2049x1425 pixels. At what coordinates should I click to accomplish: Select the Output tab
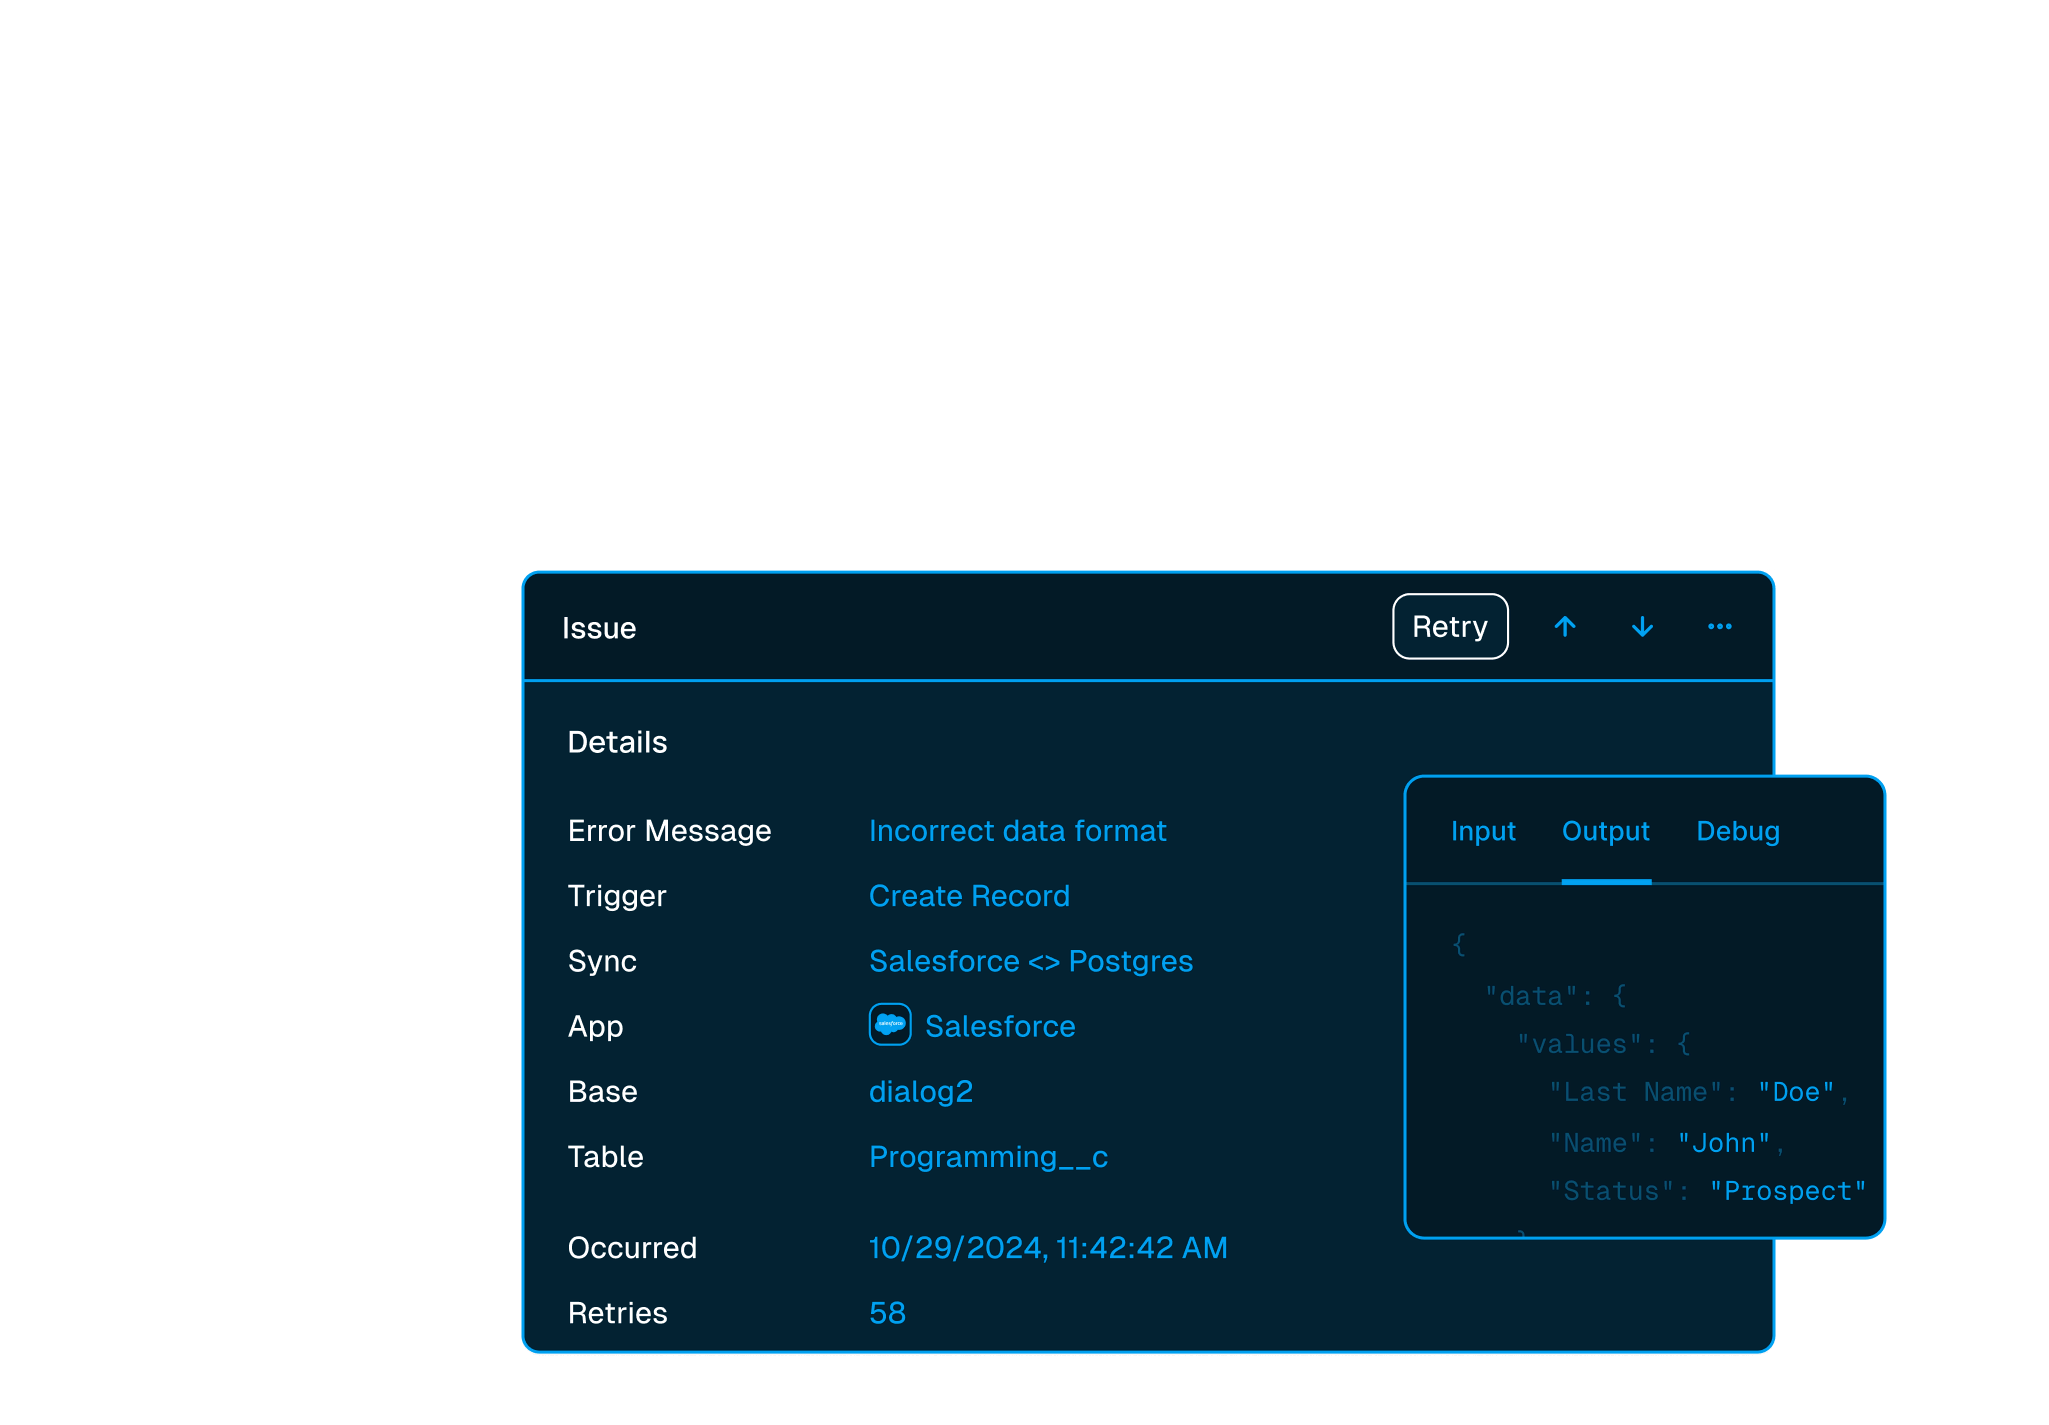(x=1606, y=831)
